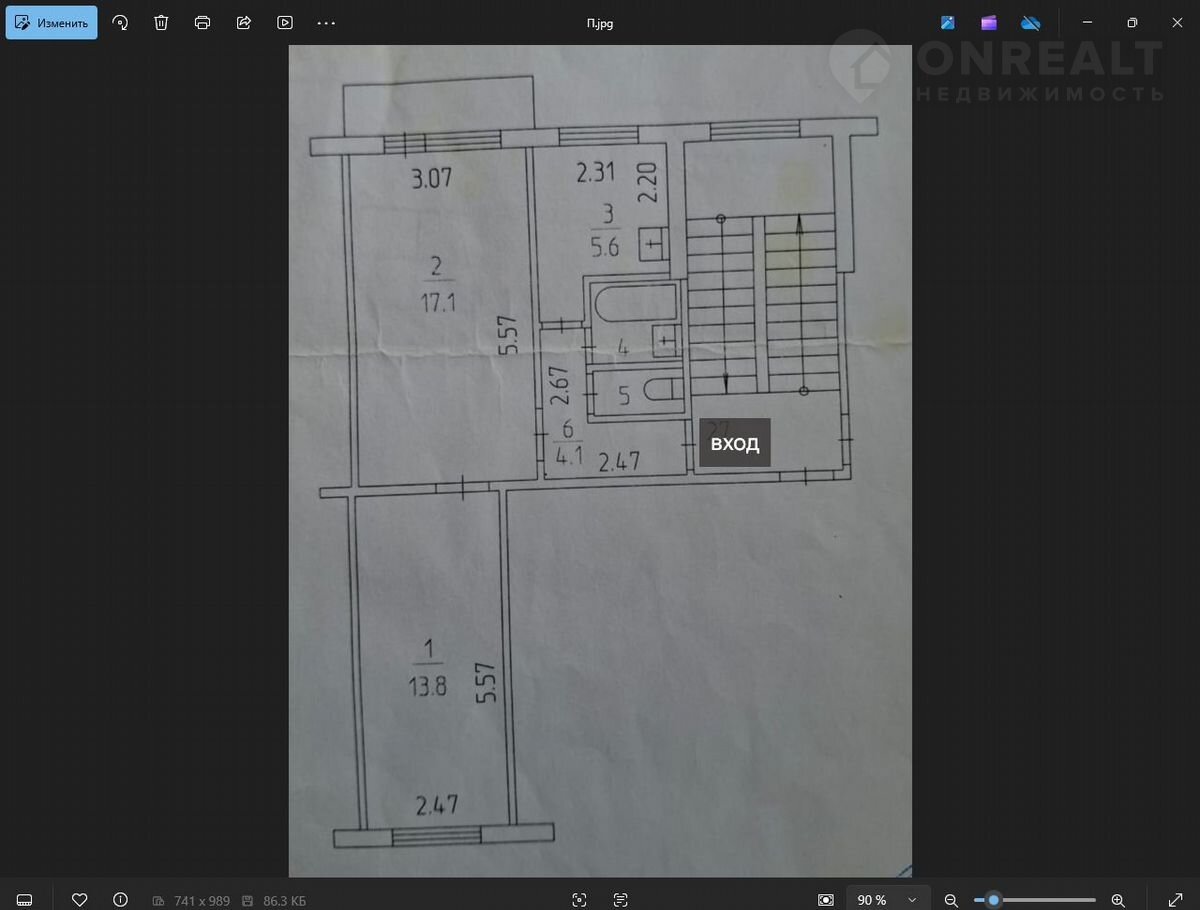Show file info with the info icon
This screenshot has width=1200, height=910.
pos(121,900)
